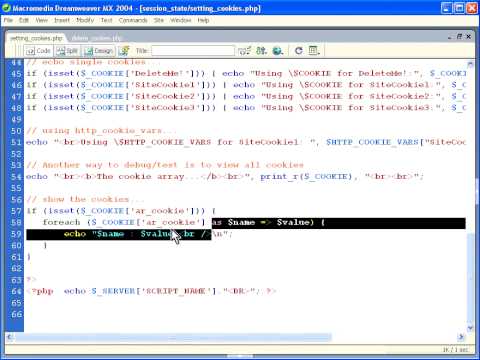Screen dimensions: 480x360
Task: Open the Window menu
Action: 181,20
